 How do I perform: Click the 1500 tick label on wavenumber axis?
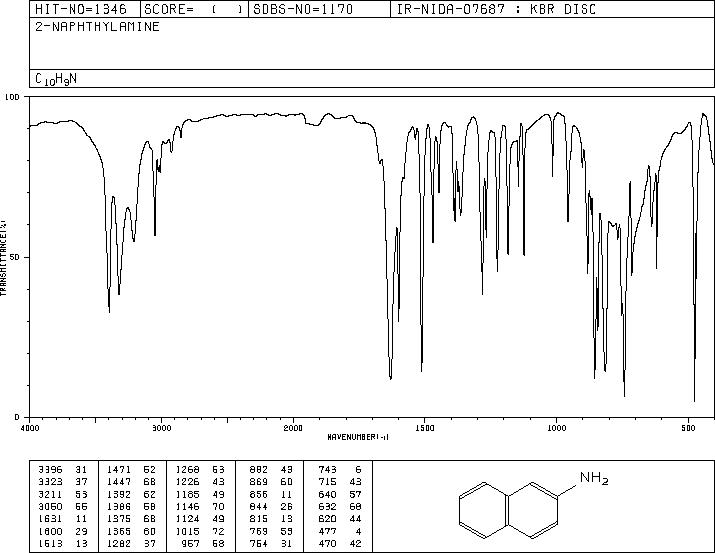pos(425,428)
